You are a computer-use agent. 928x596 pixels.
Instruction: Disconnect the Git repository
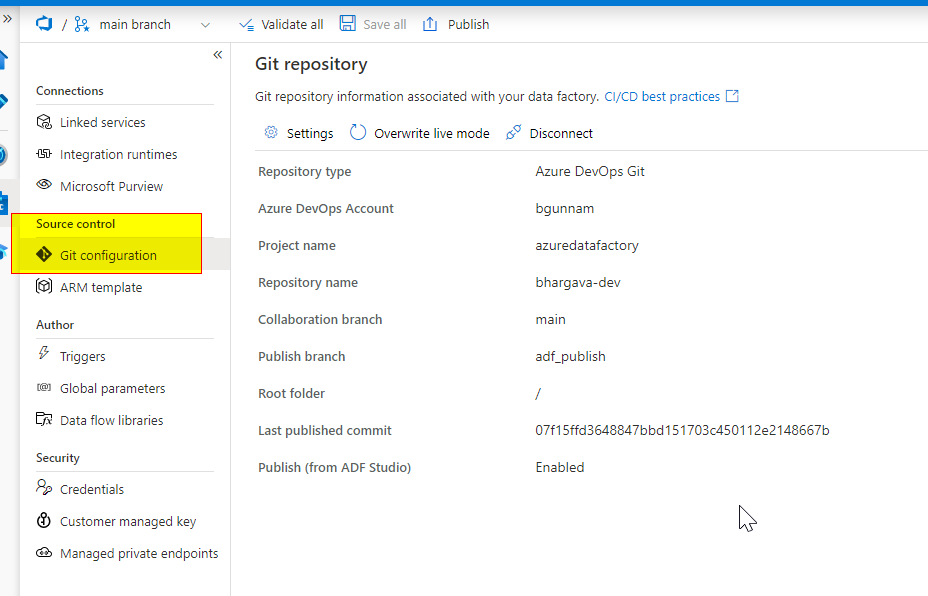(x=560, y=134)
